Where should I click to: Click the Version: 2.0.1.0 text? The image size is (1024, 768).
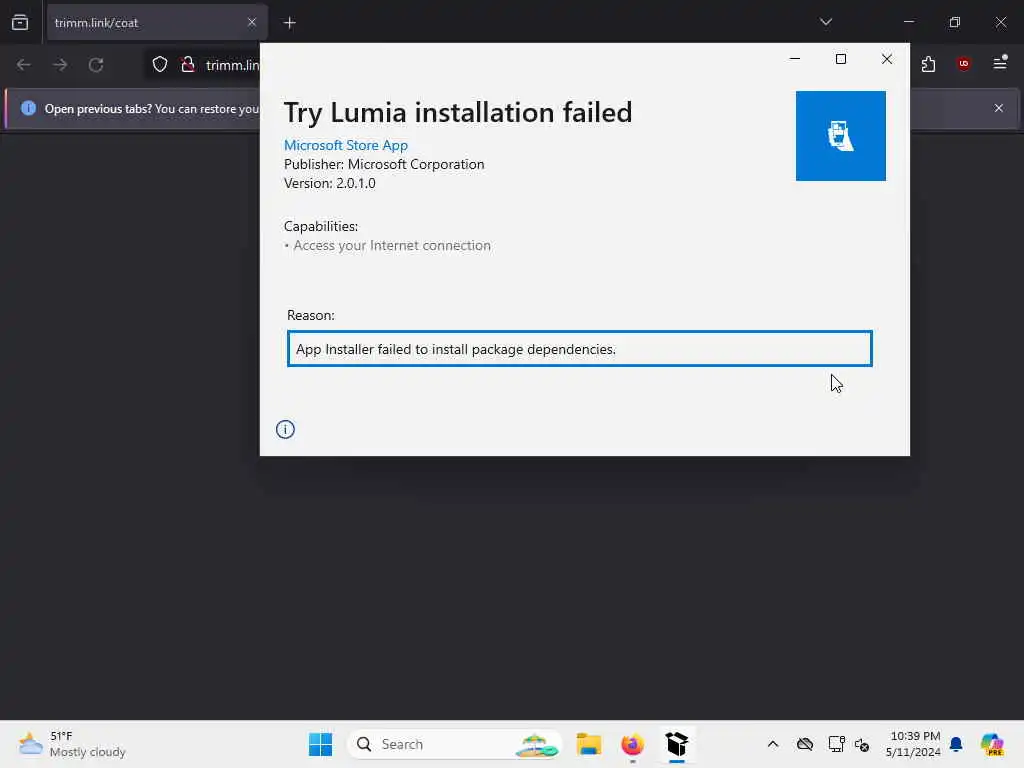(x=330, y=183)
